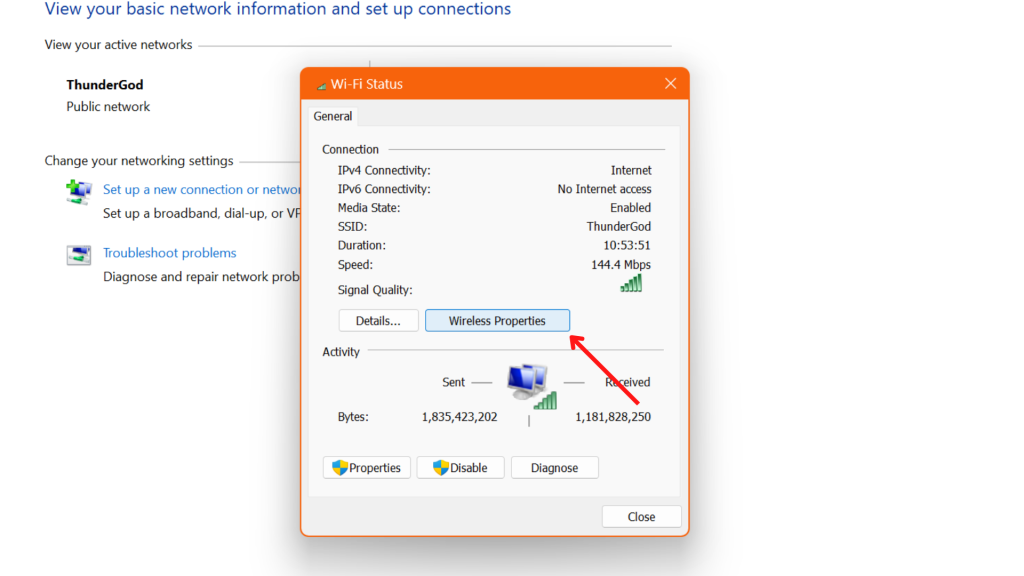Close the Wi-Fi Status dialog via Close button
Image resolution: width=1024 pixels, height=576 pixels.
(641, 517)
